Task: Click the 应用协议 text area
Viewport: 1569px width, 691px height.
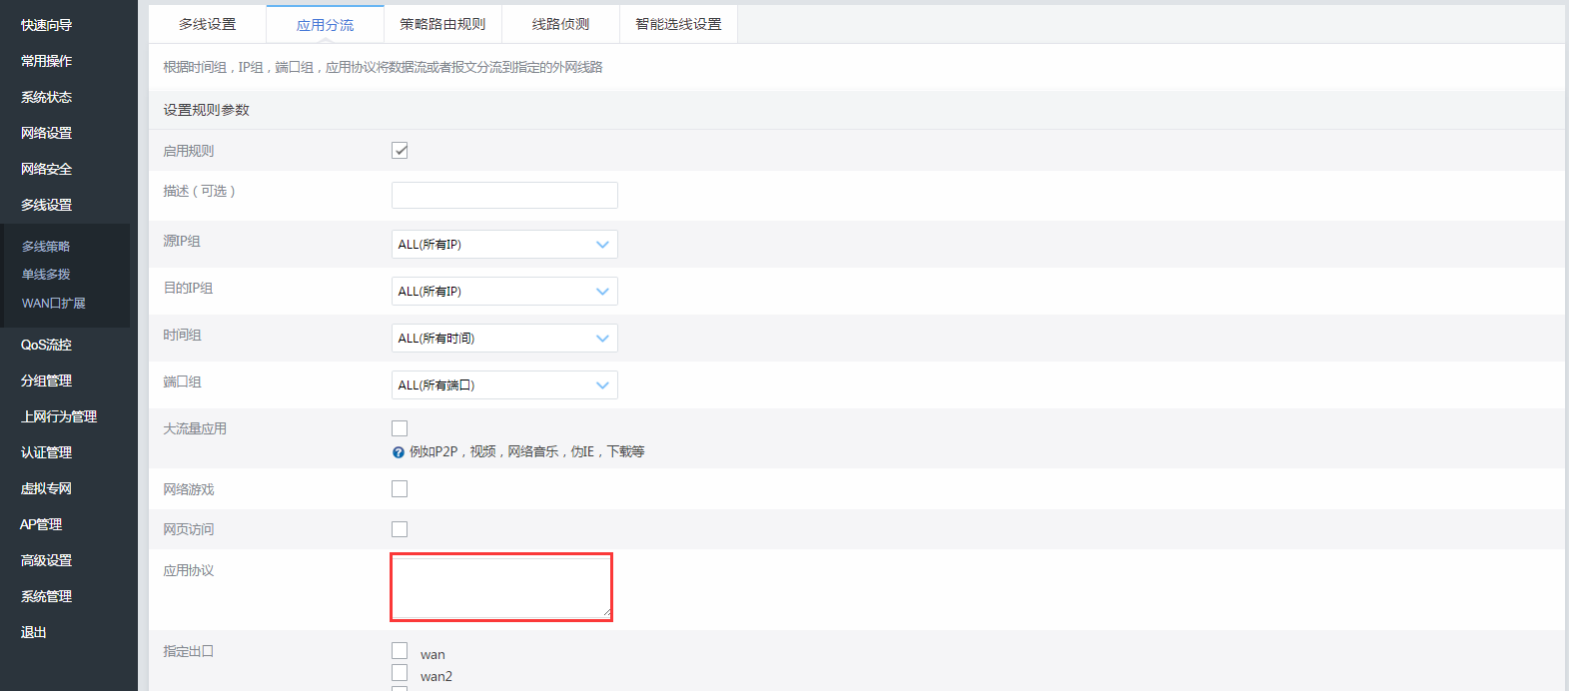Action: click(500, 587)
